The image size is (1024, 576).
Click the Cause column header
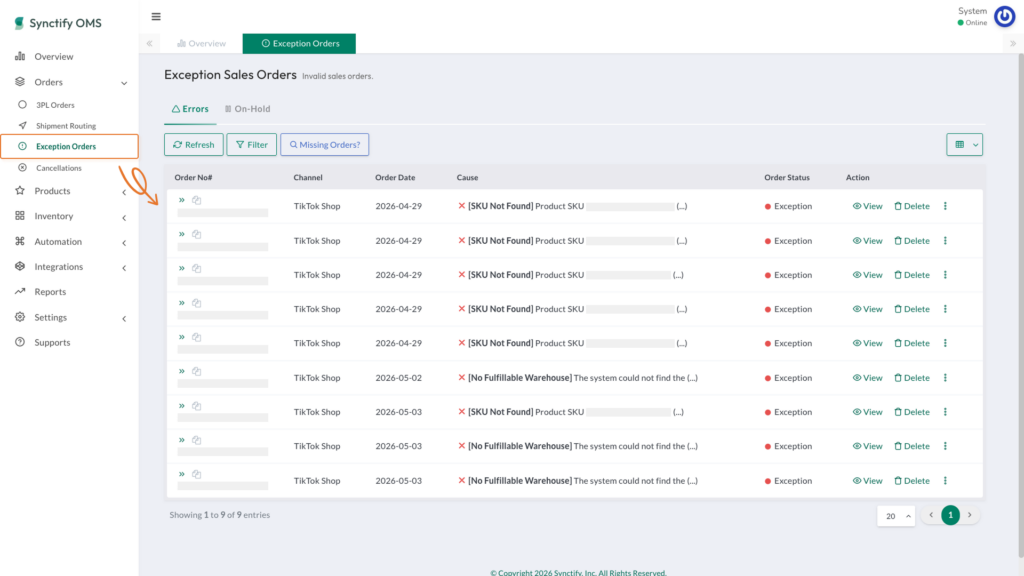467,178
